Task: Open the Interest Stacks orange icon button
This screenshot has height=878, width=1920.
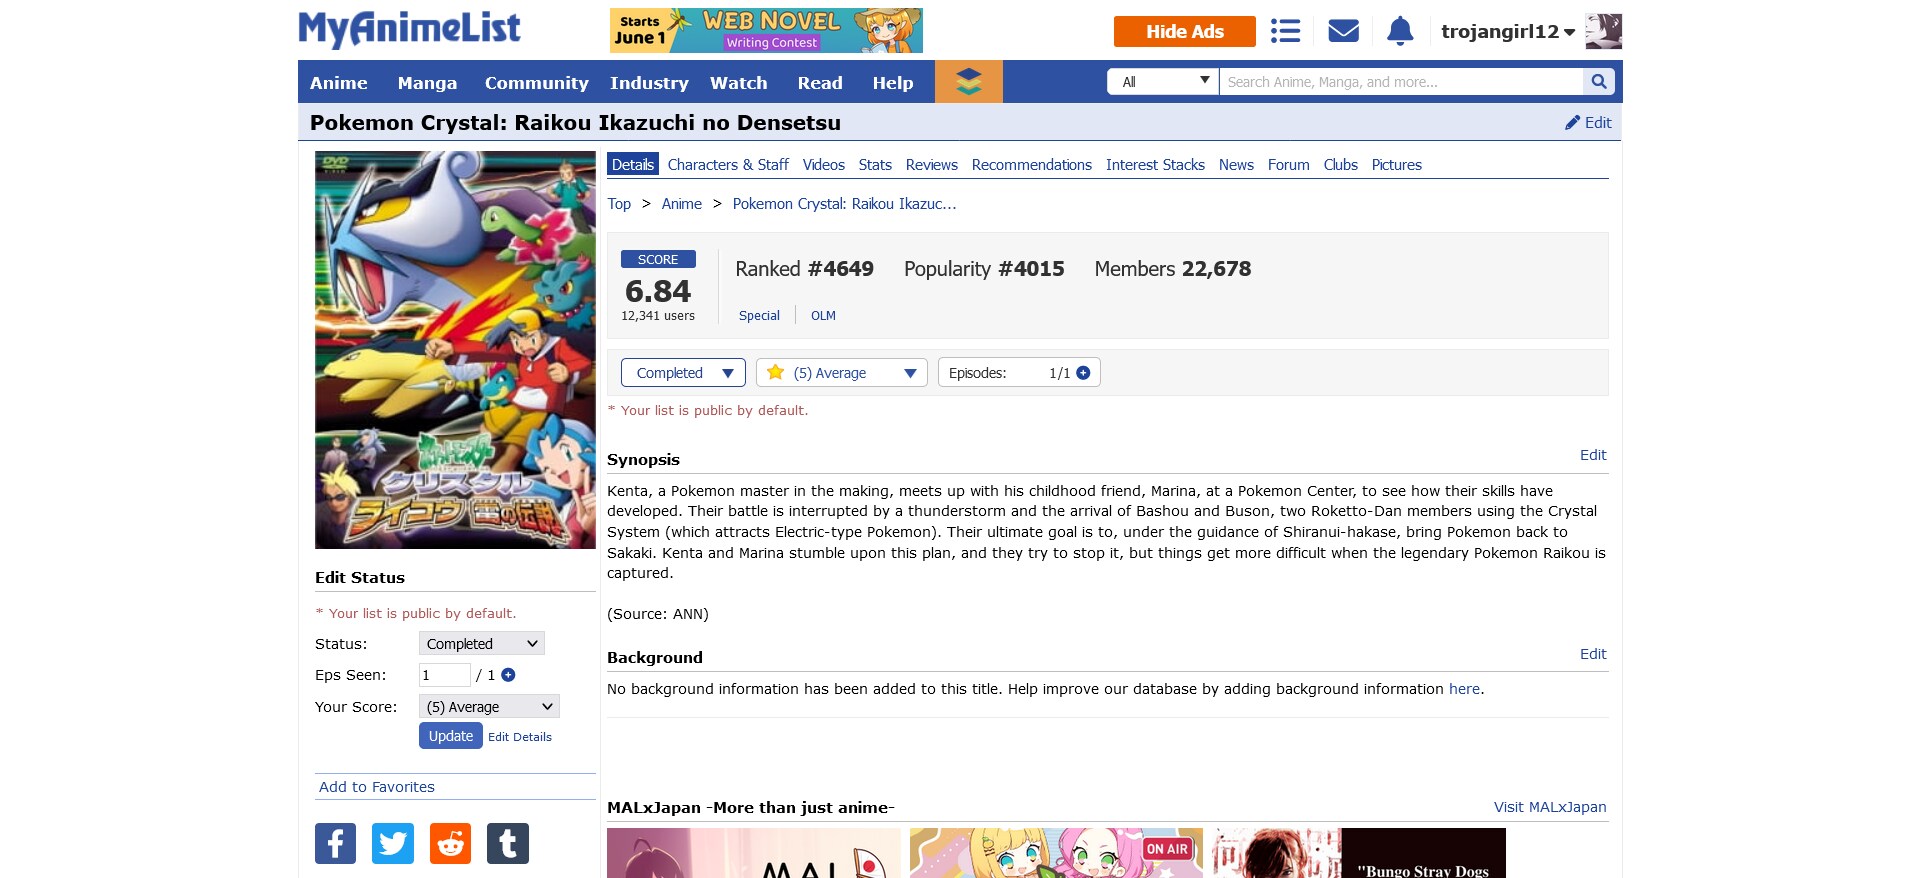Action: (968, 82)
